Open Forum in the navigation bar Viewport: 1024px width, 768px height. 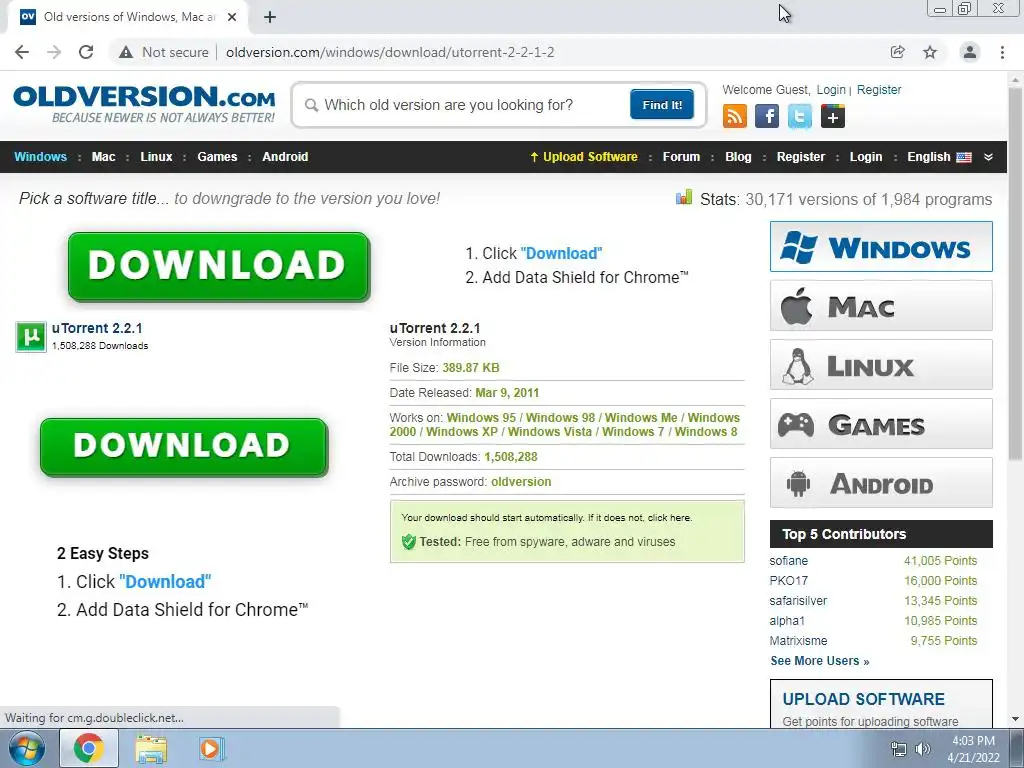tap(681, 157)
